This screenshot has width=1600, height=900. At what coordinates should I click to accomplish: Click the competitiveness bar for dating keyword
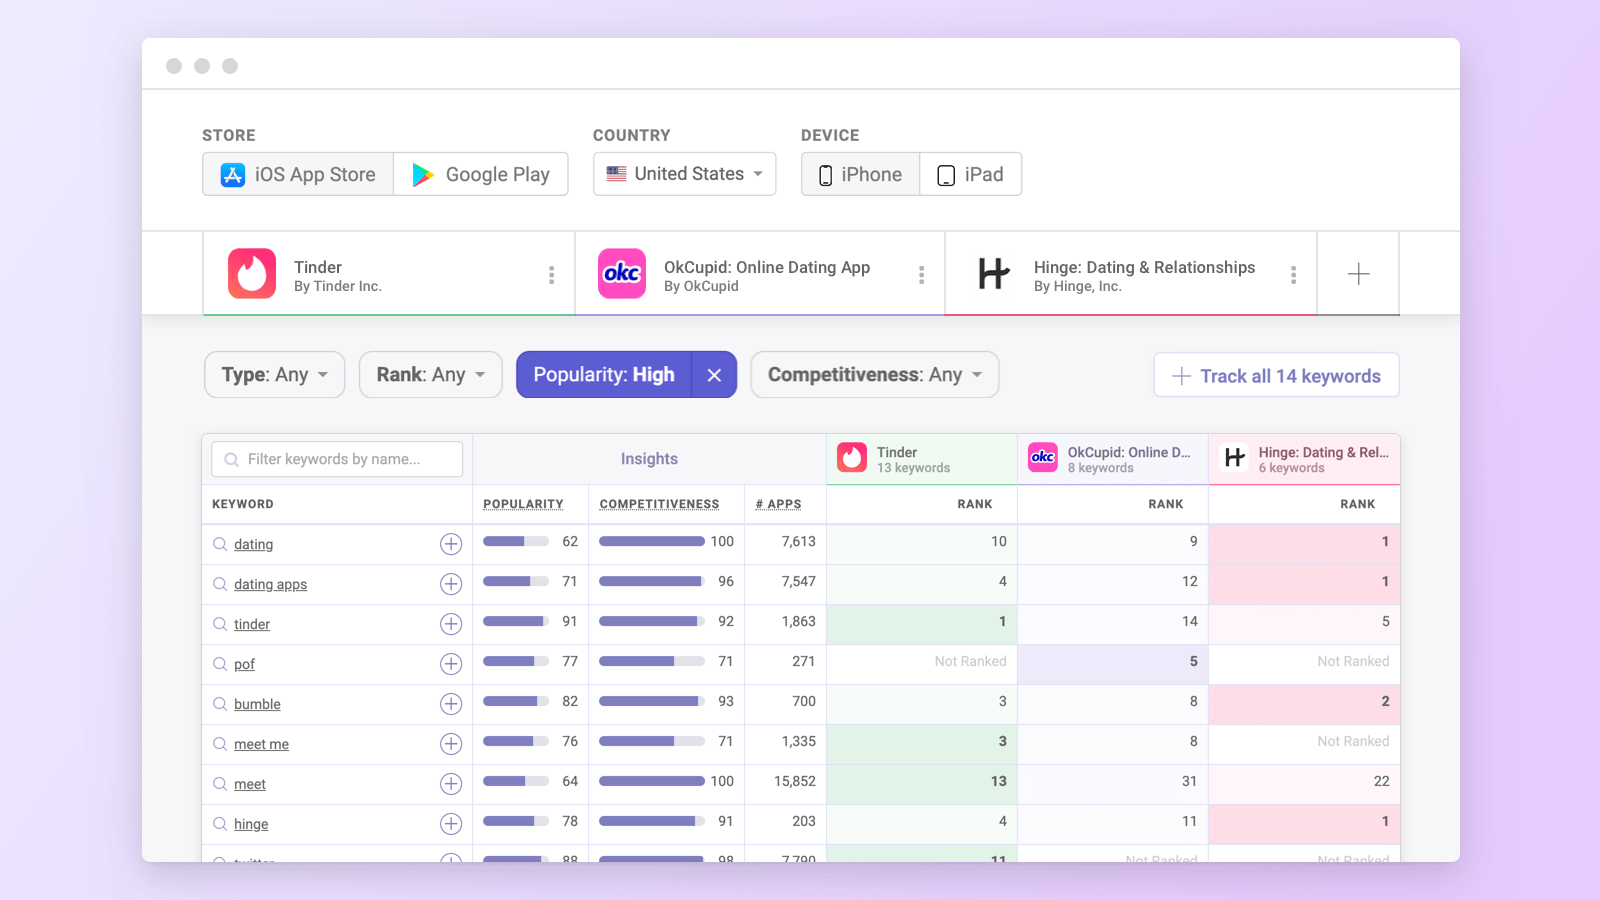pos(652,541)
